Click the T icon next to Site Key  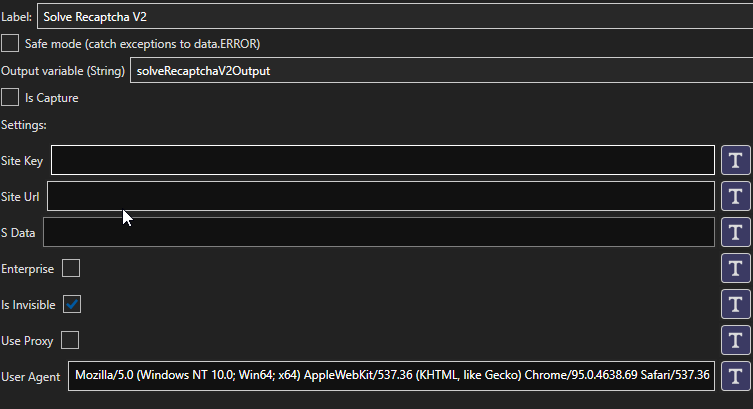click(x=736, y=160)
